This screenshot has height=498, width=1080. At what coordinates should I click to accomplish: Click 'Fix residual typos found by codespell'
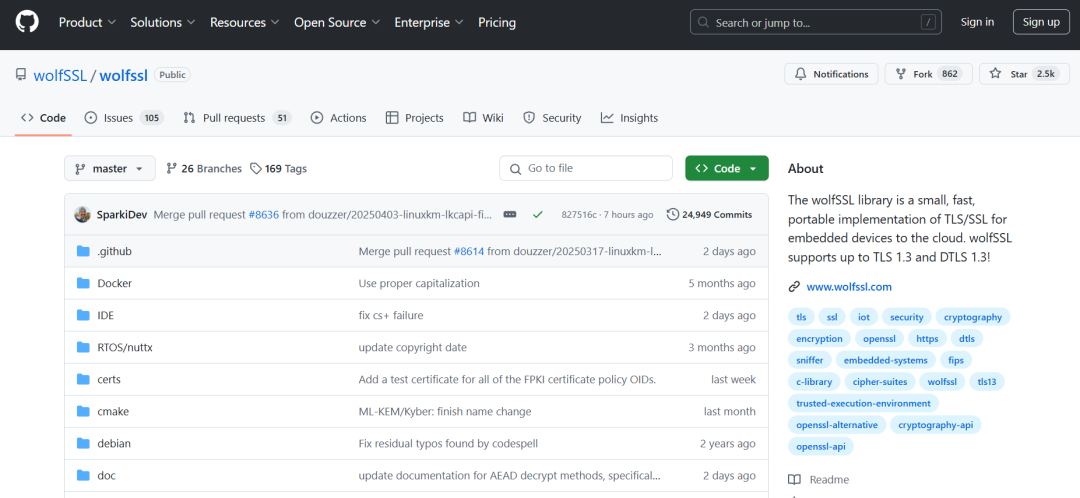pyautogui.click(x=448, y=444)
